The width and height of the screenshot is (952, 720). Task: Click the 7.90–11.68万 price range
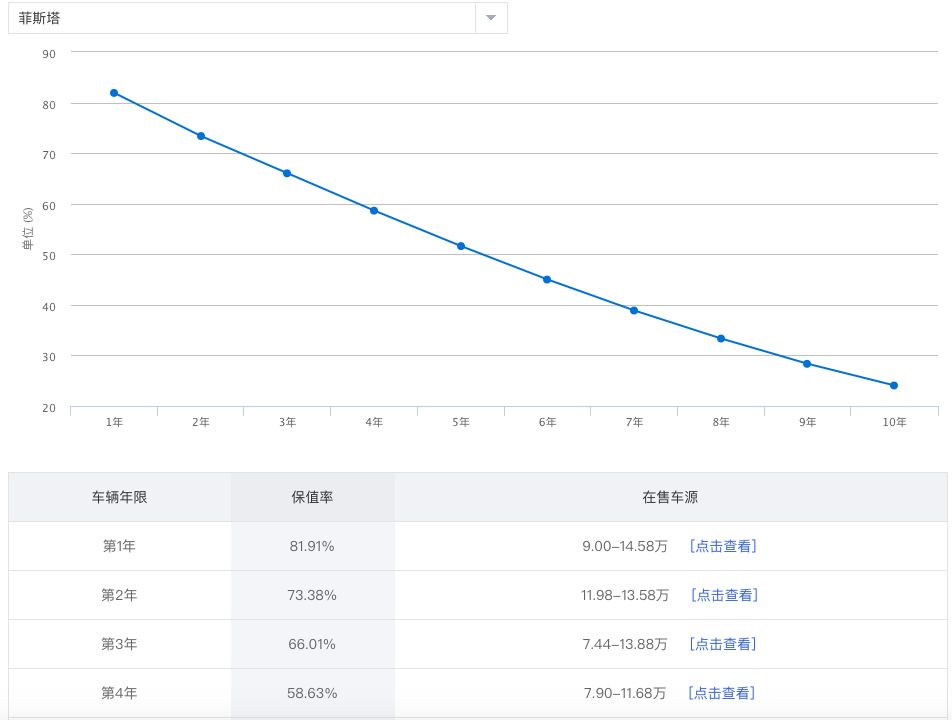[625, 693]
